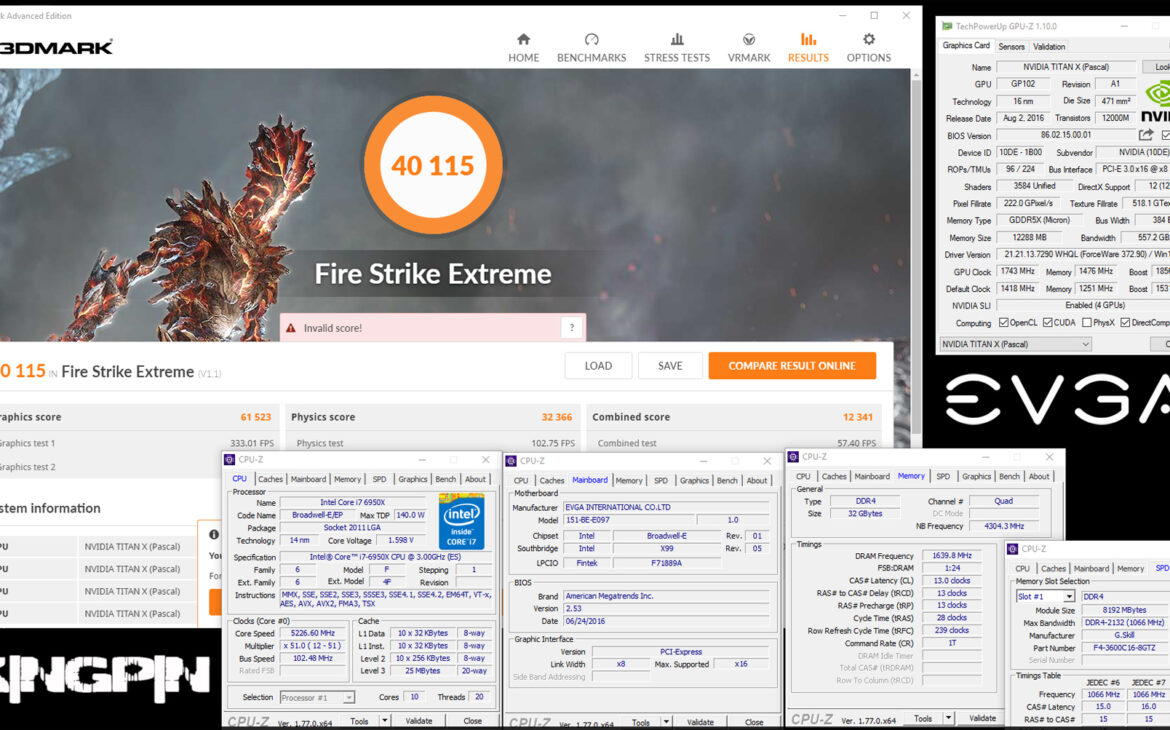Click the Load button in 3DMark

tap(598, 366)
